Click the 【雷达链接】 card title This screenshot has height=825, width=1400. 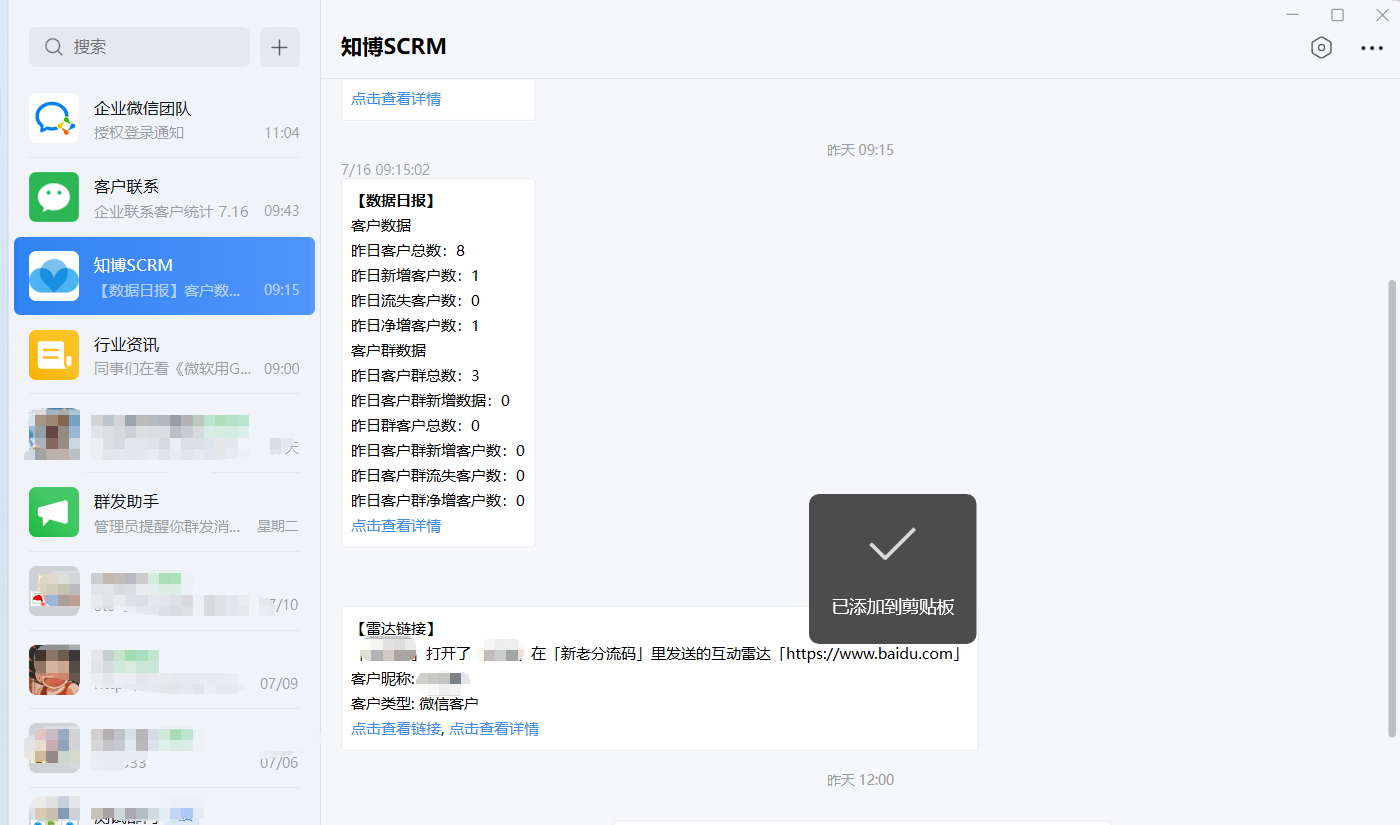pyautogui.click(x=395, y=629)
